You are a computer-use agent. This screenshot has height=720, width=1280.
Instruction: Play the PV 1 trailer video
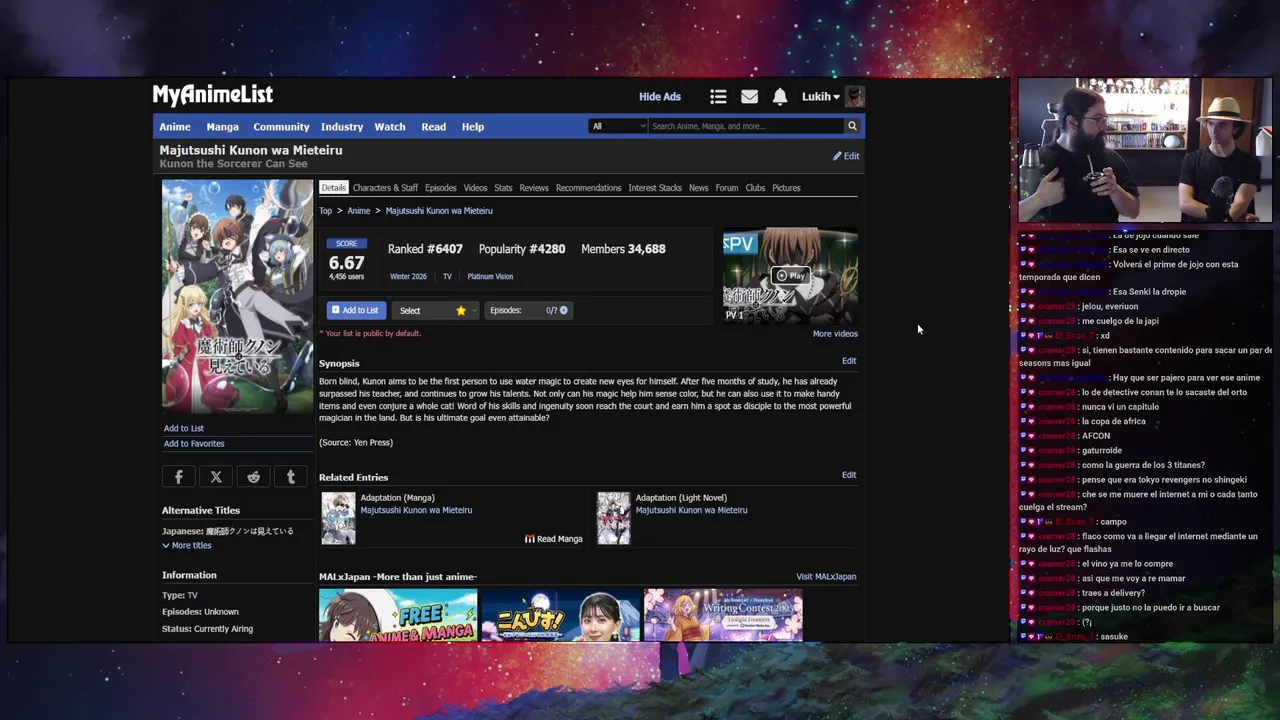tap(790, 276)
